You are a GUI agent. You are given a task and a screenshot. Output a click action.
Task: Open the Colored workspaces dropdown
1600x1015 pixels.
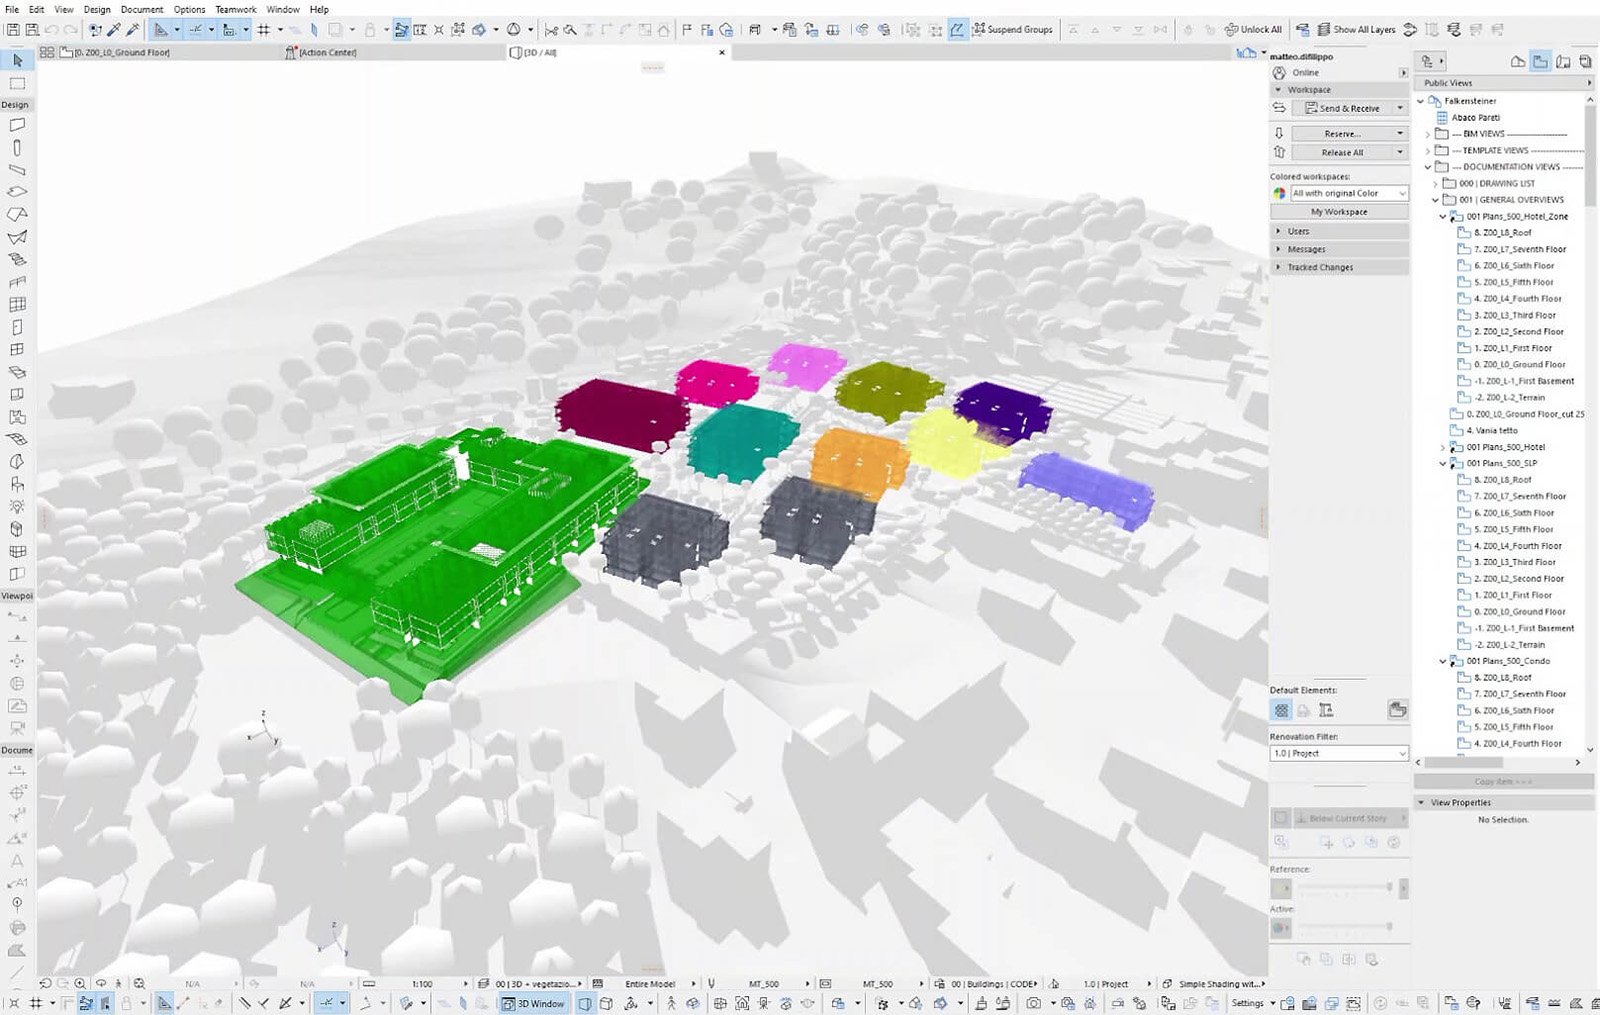(x=1348, y=193)
